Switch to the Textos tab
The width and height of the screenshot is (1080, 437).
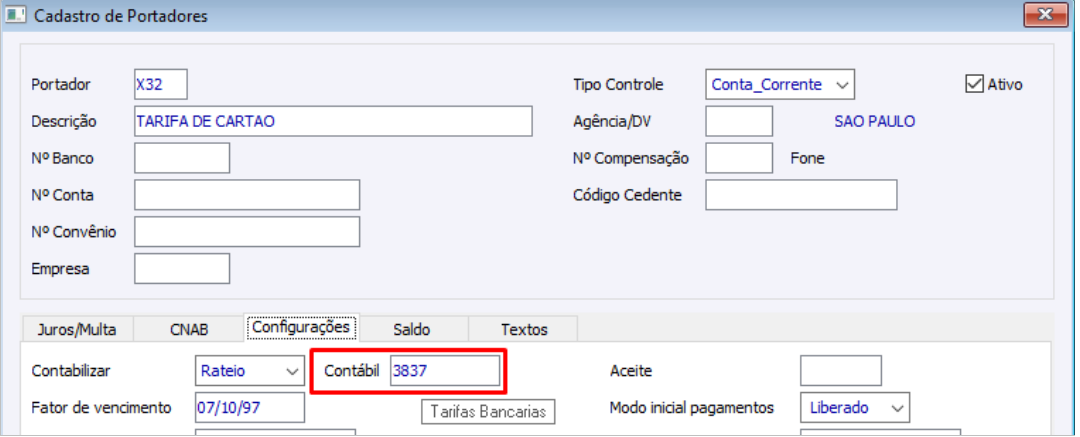click(524, 329)
